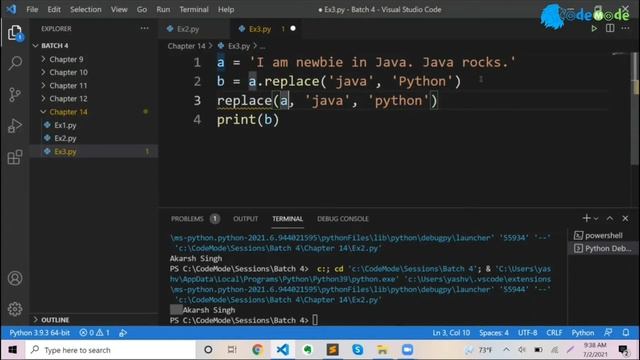
Task: Expand the Chapter 9 folder
Action: [x=66, y=59]
